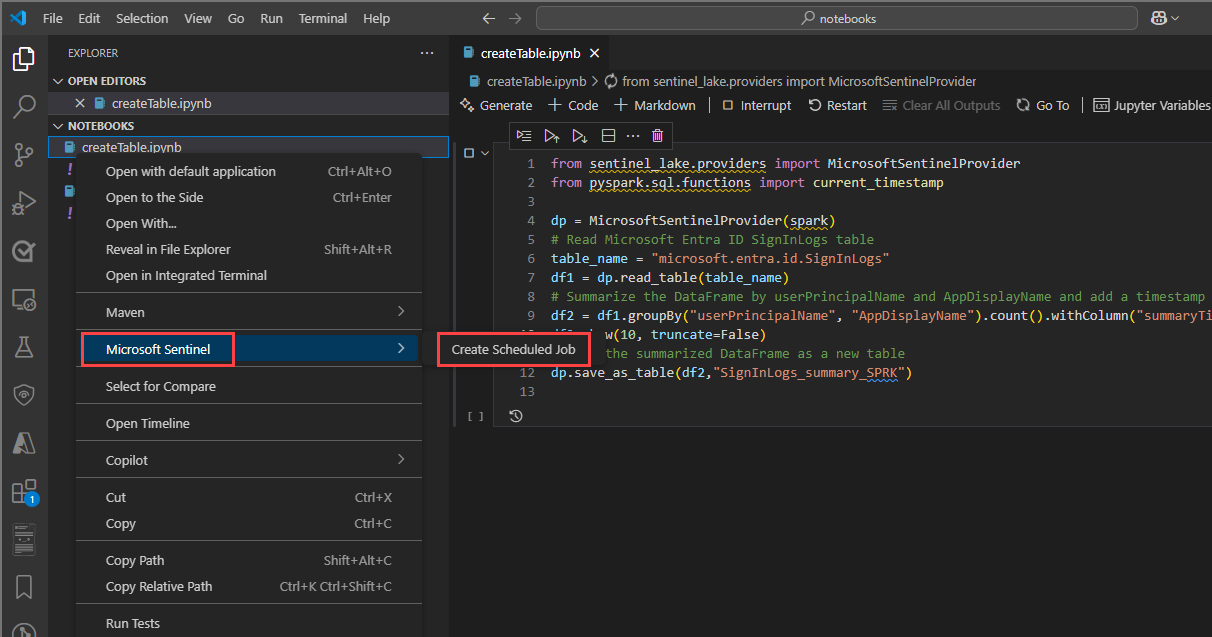
Task: Choose Copy Relative Path
Action: tap(249, 586)
